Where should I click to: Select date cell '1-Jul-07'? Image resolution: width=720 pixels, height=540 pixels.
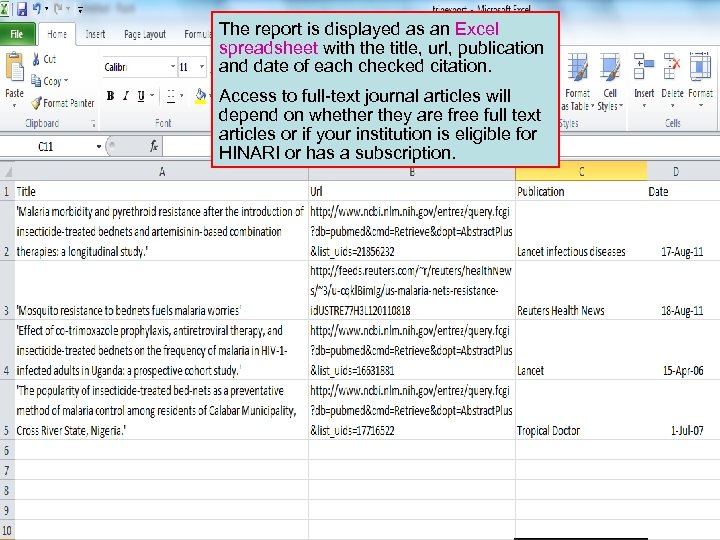(676, 410)
